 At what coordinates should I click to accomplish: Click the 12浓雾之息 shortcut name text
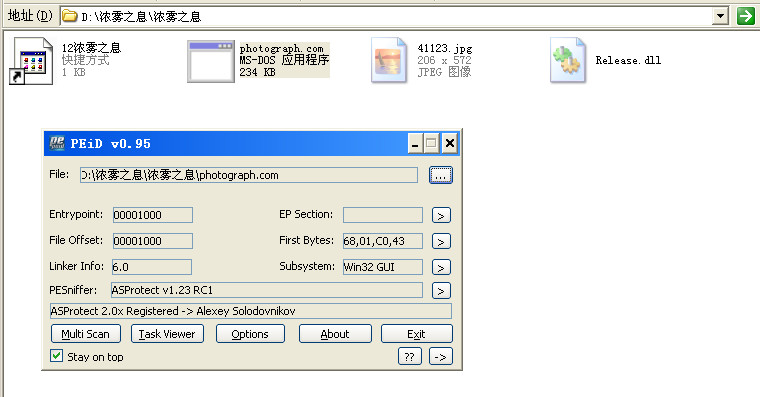(91, 48)
